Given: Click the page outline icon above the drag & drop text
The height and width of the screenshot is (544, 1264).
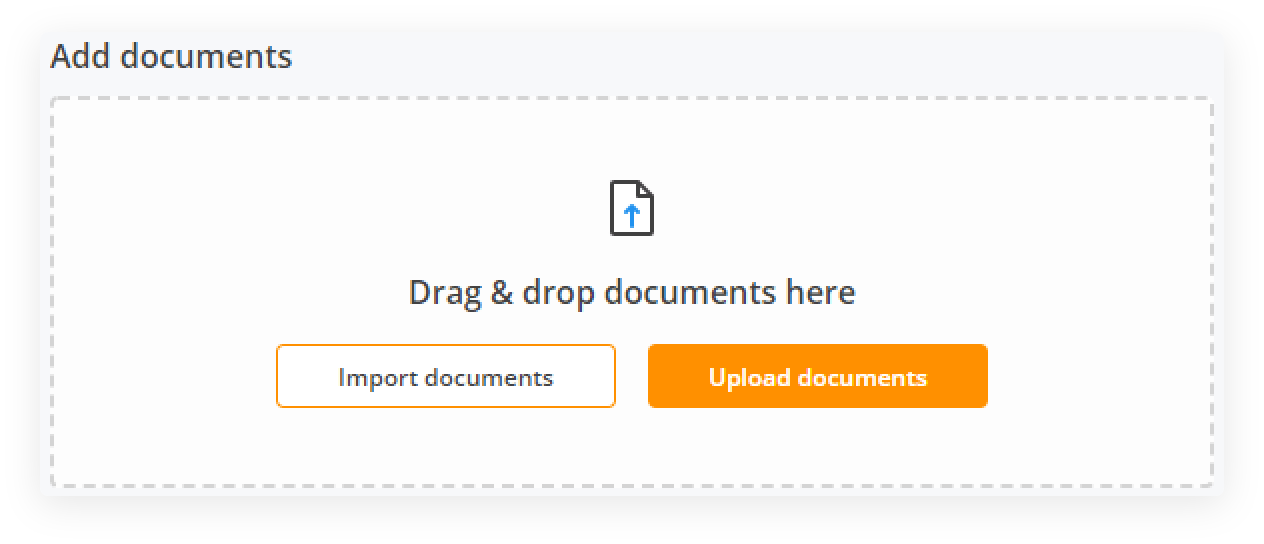Looking at the screenshot, I should coord(632,208).
